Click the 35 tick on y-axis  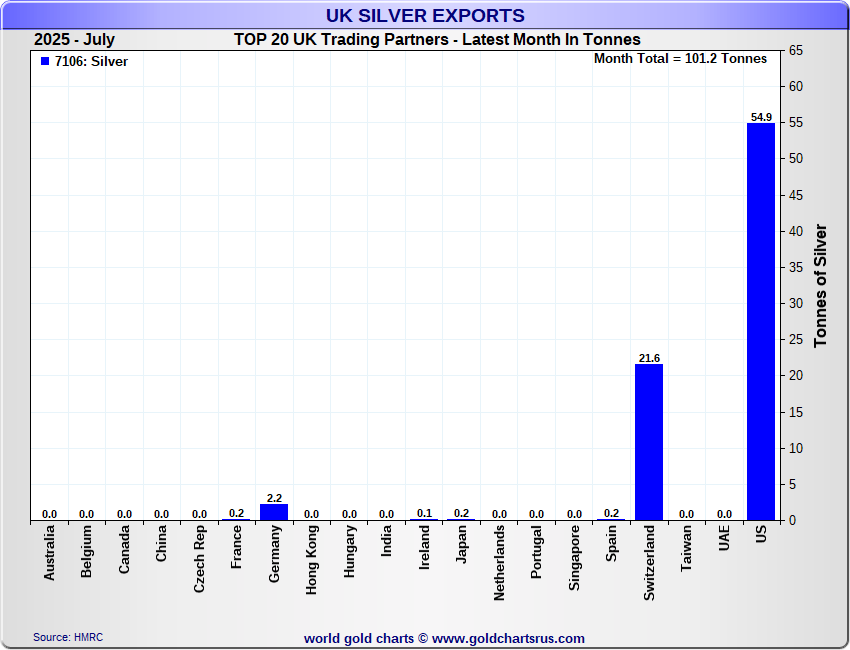click(796, 267)
